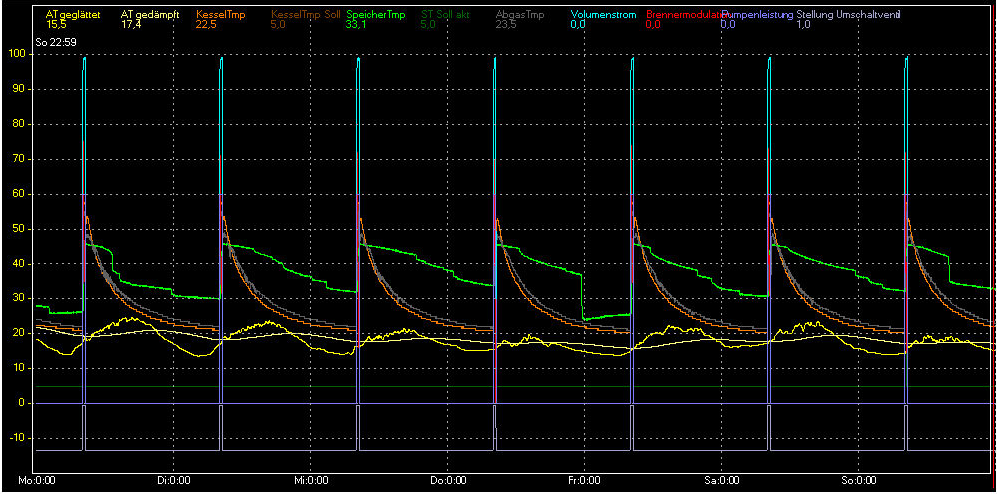This screenshot has width=997, height=494.
Task: Click the 5,0 value under KesselTmp Soll
Action: pyautogui.click(x=278, y=24)
